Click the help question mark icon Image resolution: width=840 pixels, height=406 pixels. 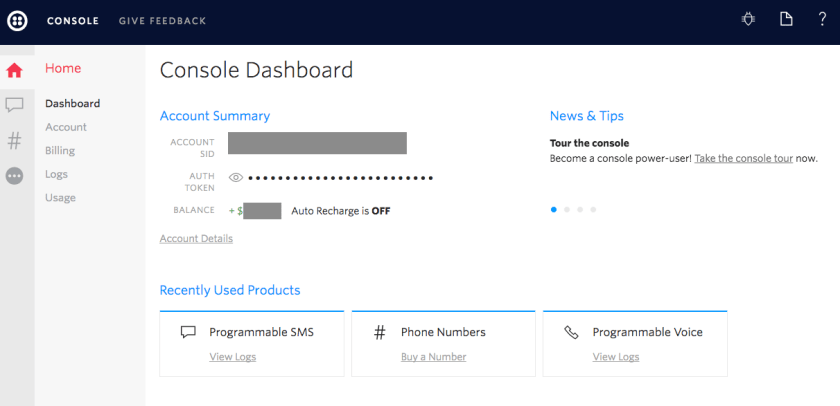click(822, 19)
